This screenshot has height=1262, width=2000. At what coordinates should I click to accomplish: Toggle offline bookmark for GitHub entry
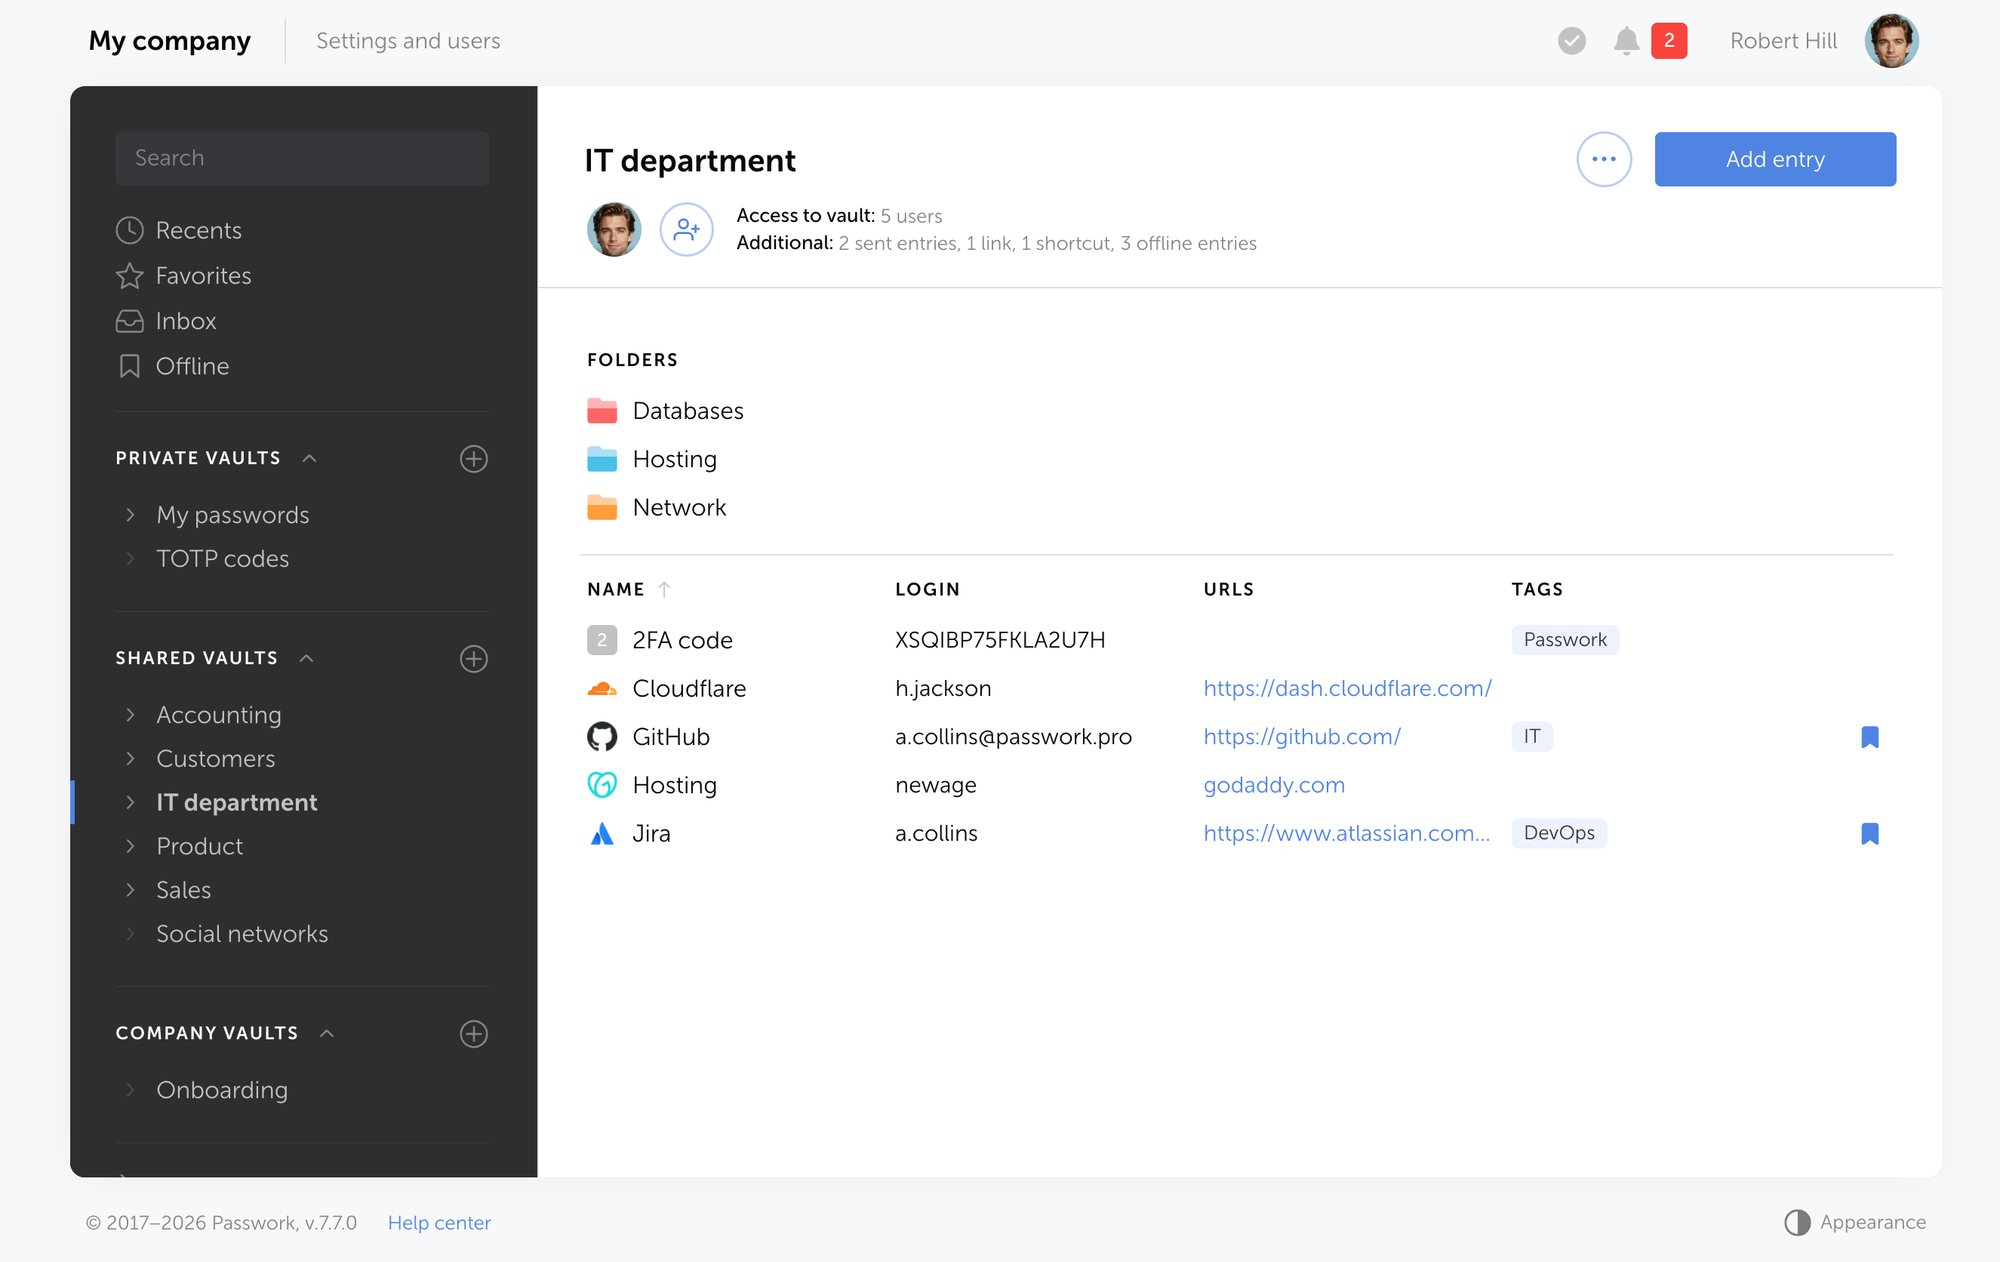[1870, 738]
